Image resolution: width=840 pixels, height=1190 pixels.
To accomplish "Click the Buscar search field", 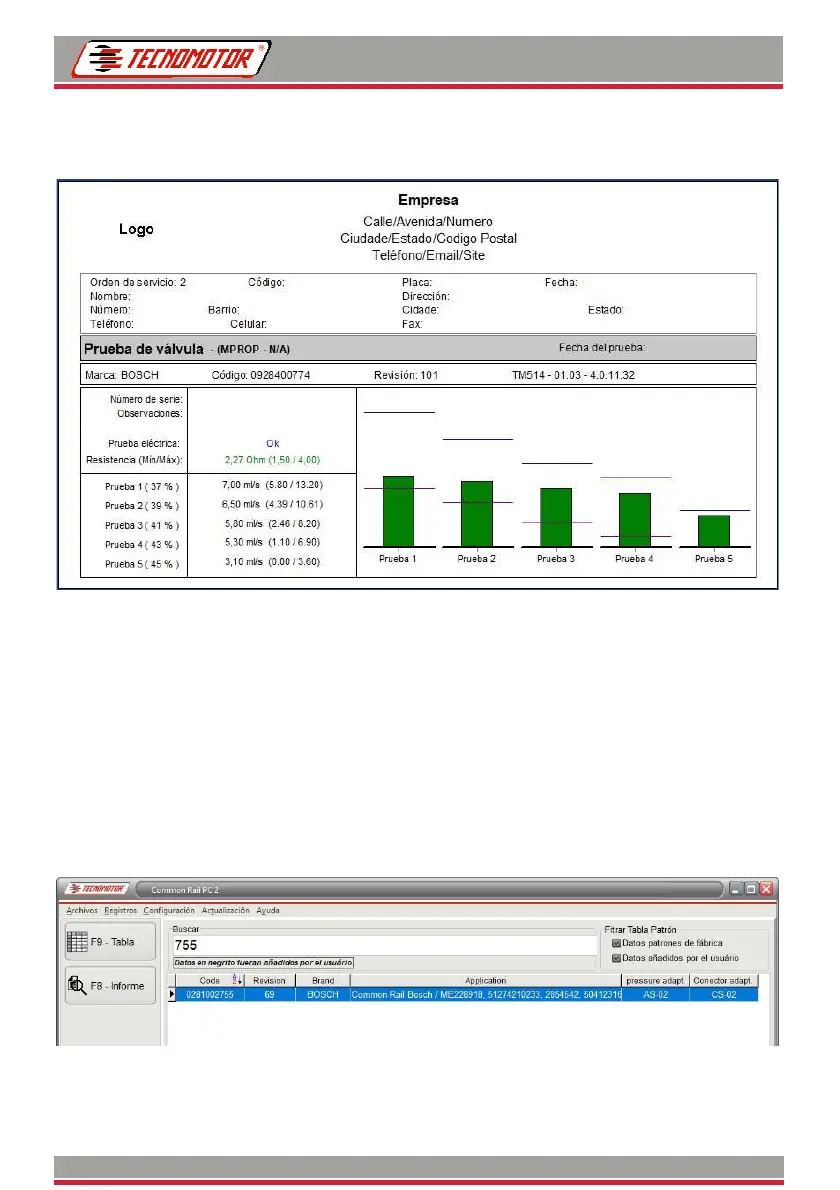I will pos(385,945).
